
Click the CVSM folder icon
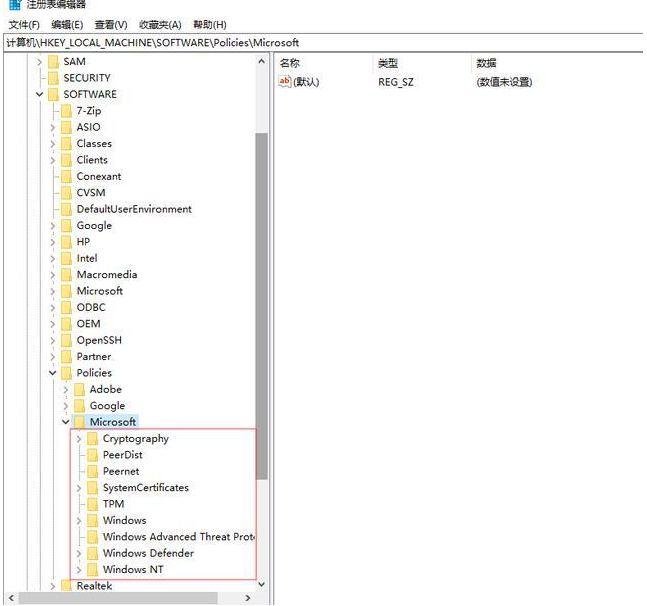pyautogui.click(x=66, y=193)
